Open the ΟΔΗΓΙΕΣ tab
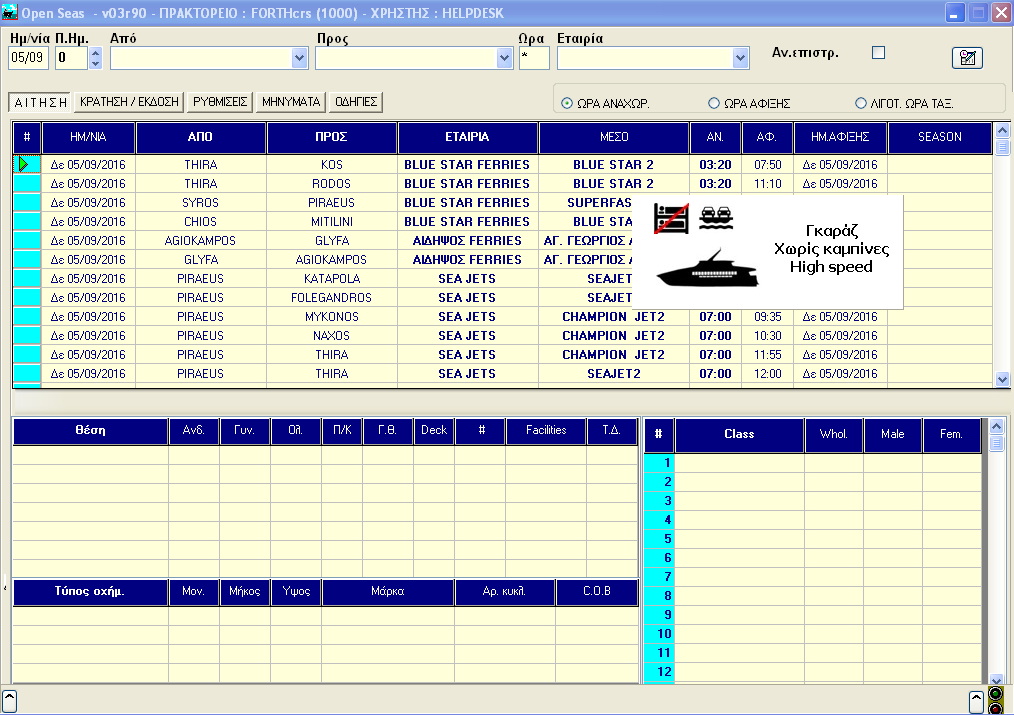This screenshot has height=715, width=1014. pyautogui.click(x=356, y=102)
